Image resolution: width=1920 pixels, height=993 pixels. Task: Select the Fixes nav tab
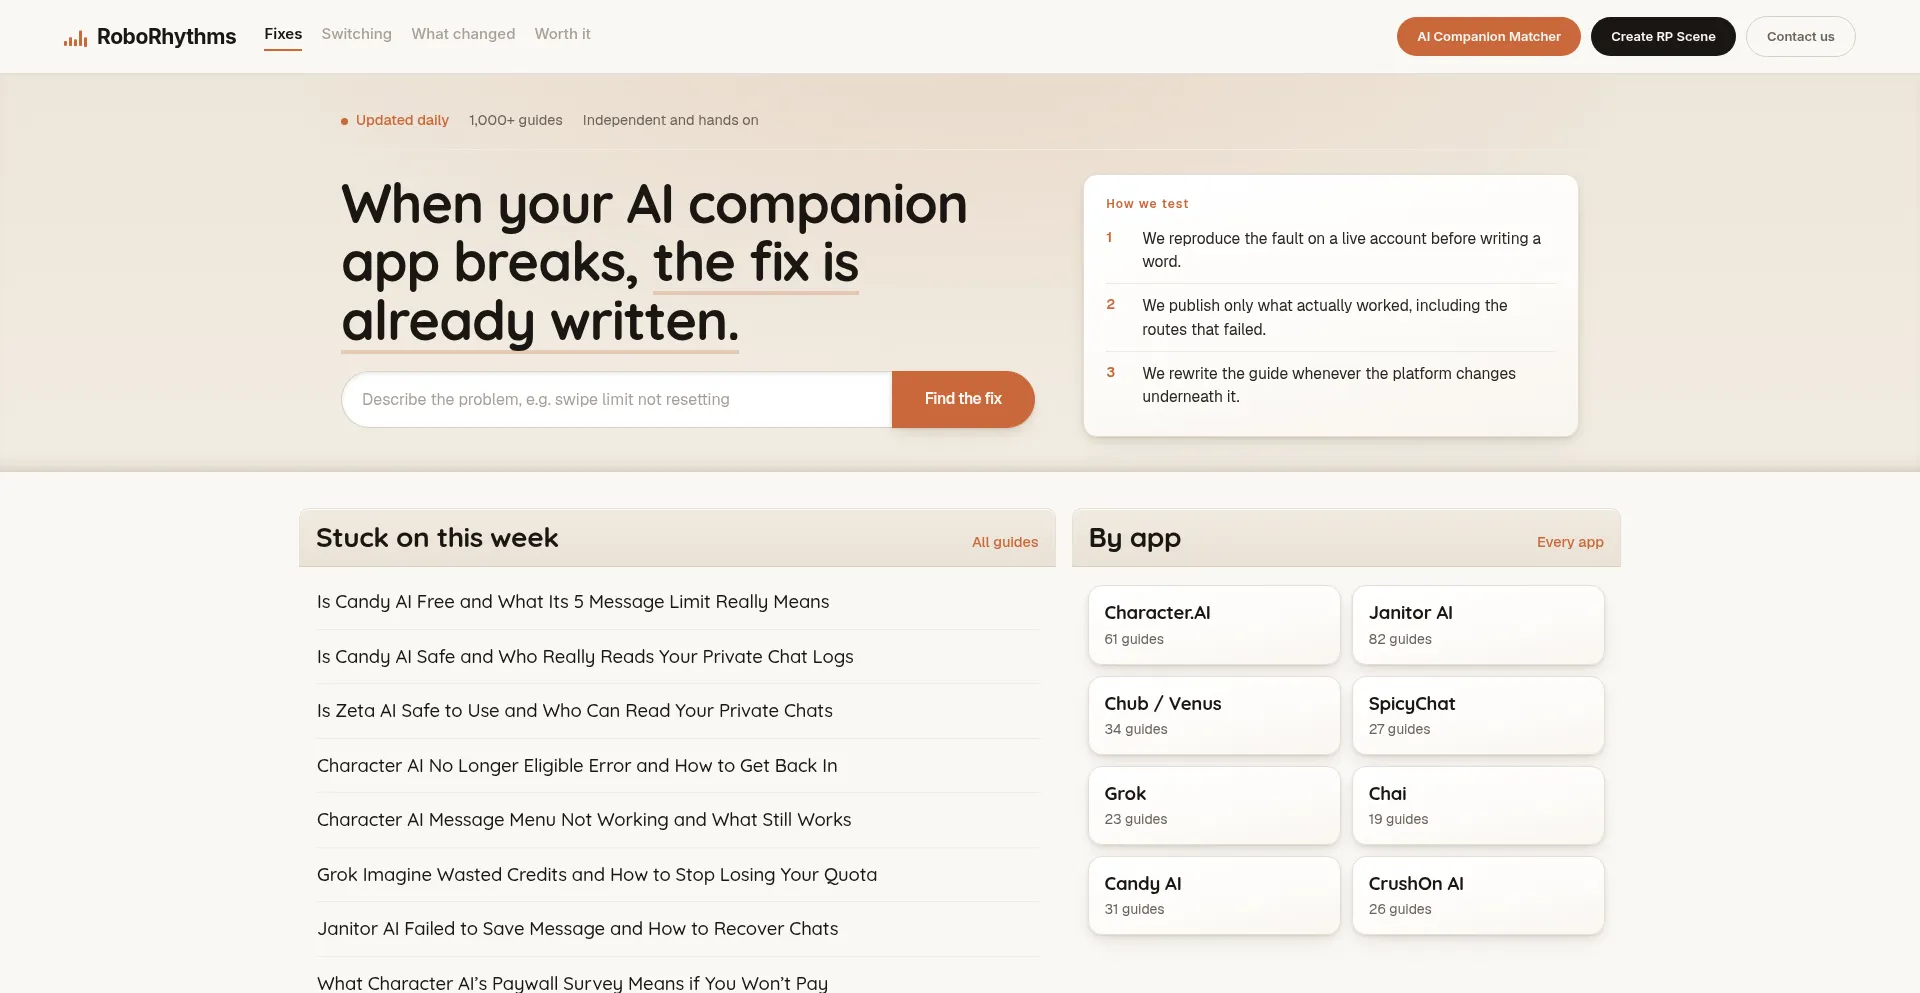283,34
